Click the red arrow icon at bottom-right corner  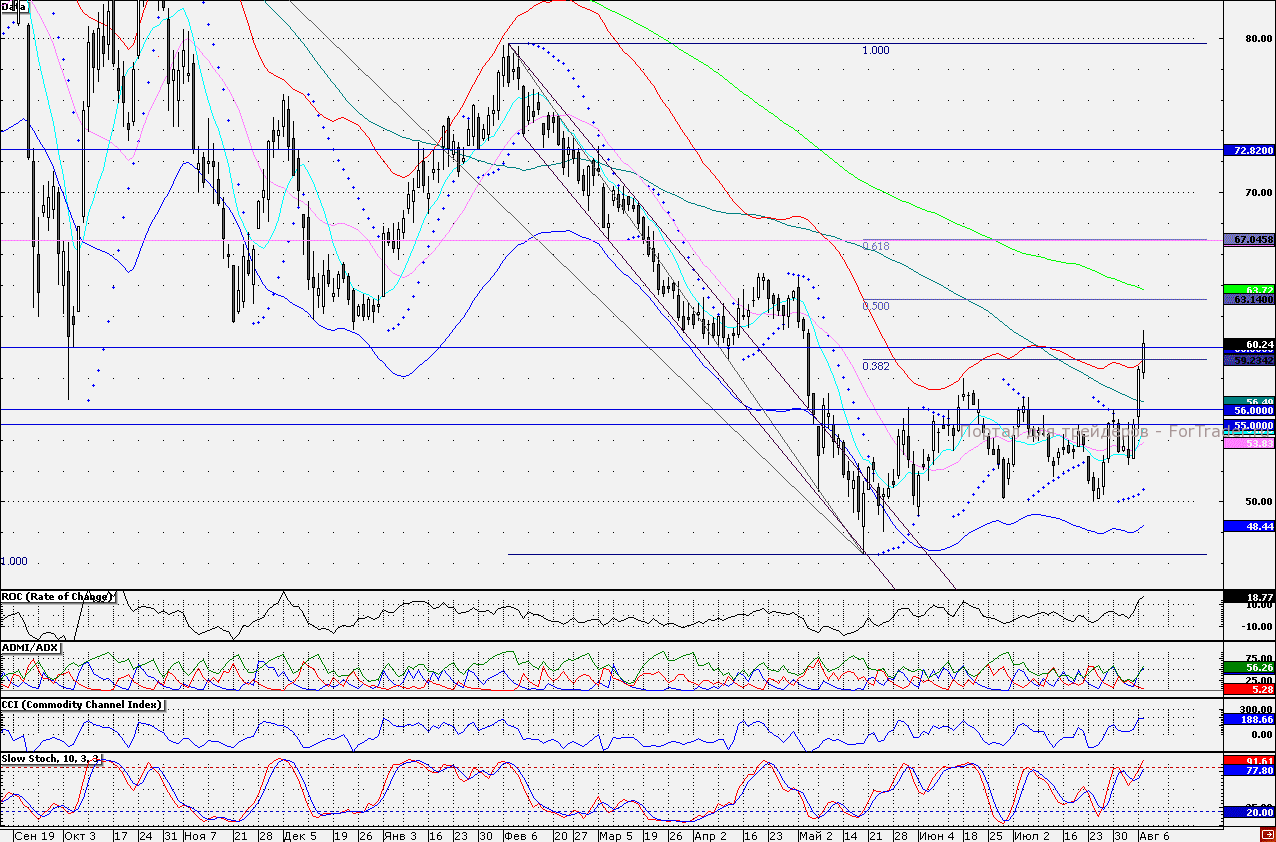tap(1267, 834)
